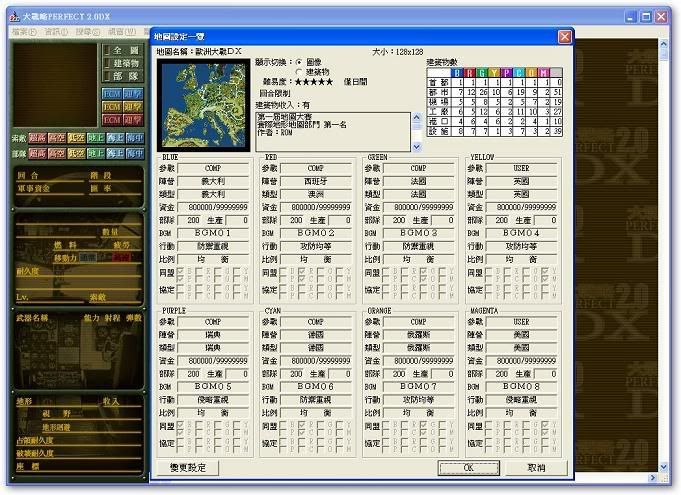Click the yellow ECM button
This screenshot has height=495, width=681.
point(111,107)
